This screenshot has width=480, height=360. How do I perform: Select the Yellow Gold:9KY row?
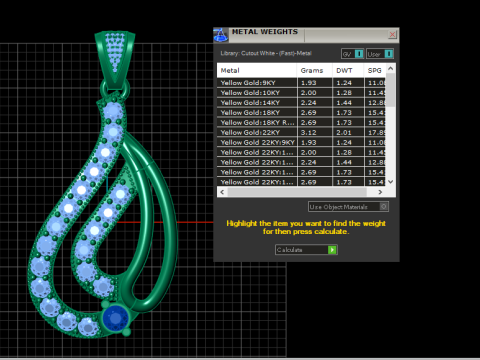301,83
